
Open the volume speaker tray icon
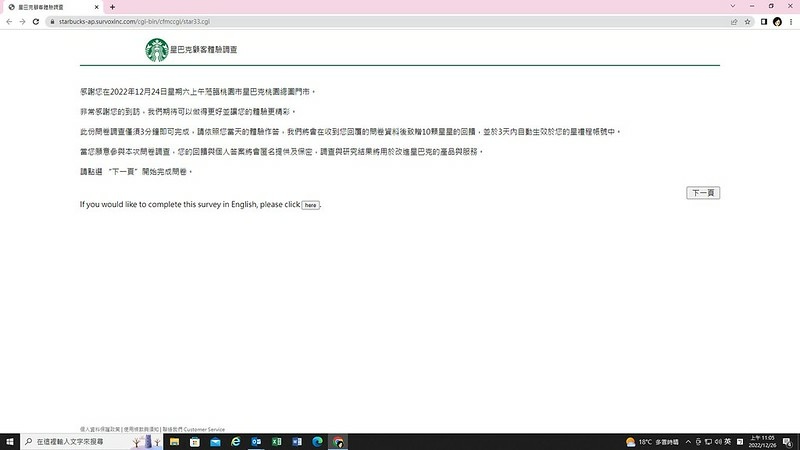coord(718,442)
